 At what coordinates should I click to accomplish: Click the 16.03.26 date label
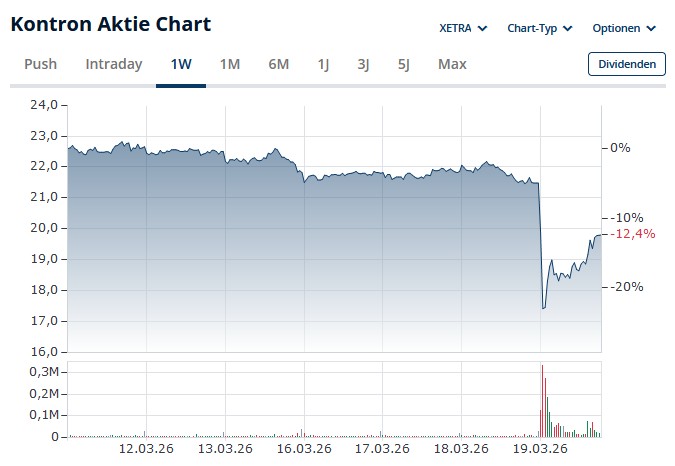(x=304, y=449)
